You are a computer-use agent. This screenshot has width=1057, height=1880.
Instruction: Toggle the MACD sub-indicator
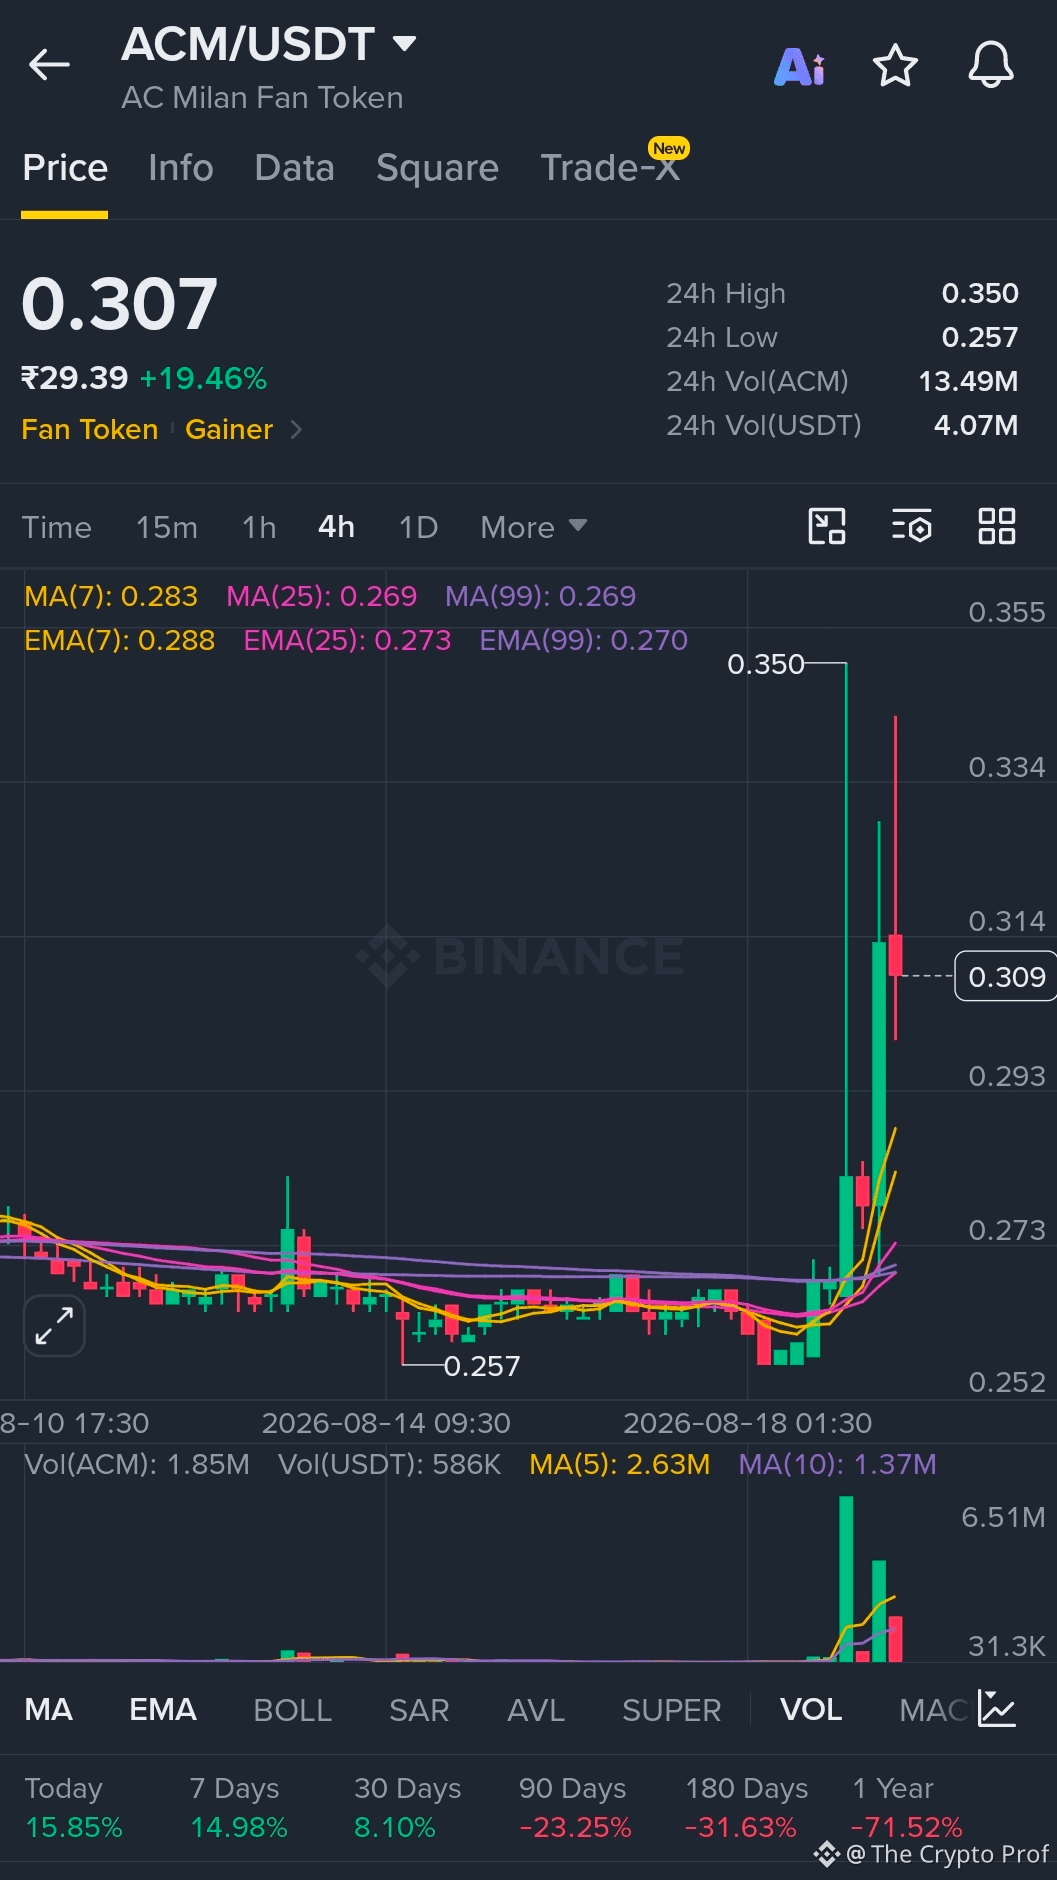[933, 1709]
